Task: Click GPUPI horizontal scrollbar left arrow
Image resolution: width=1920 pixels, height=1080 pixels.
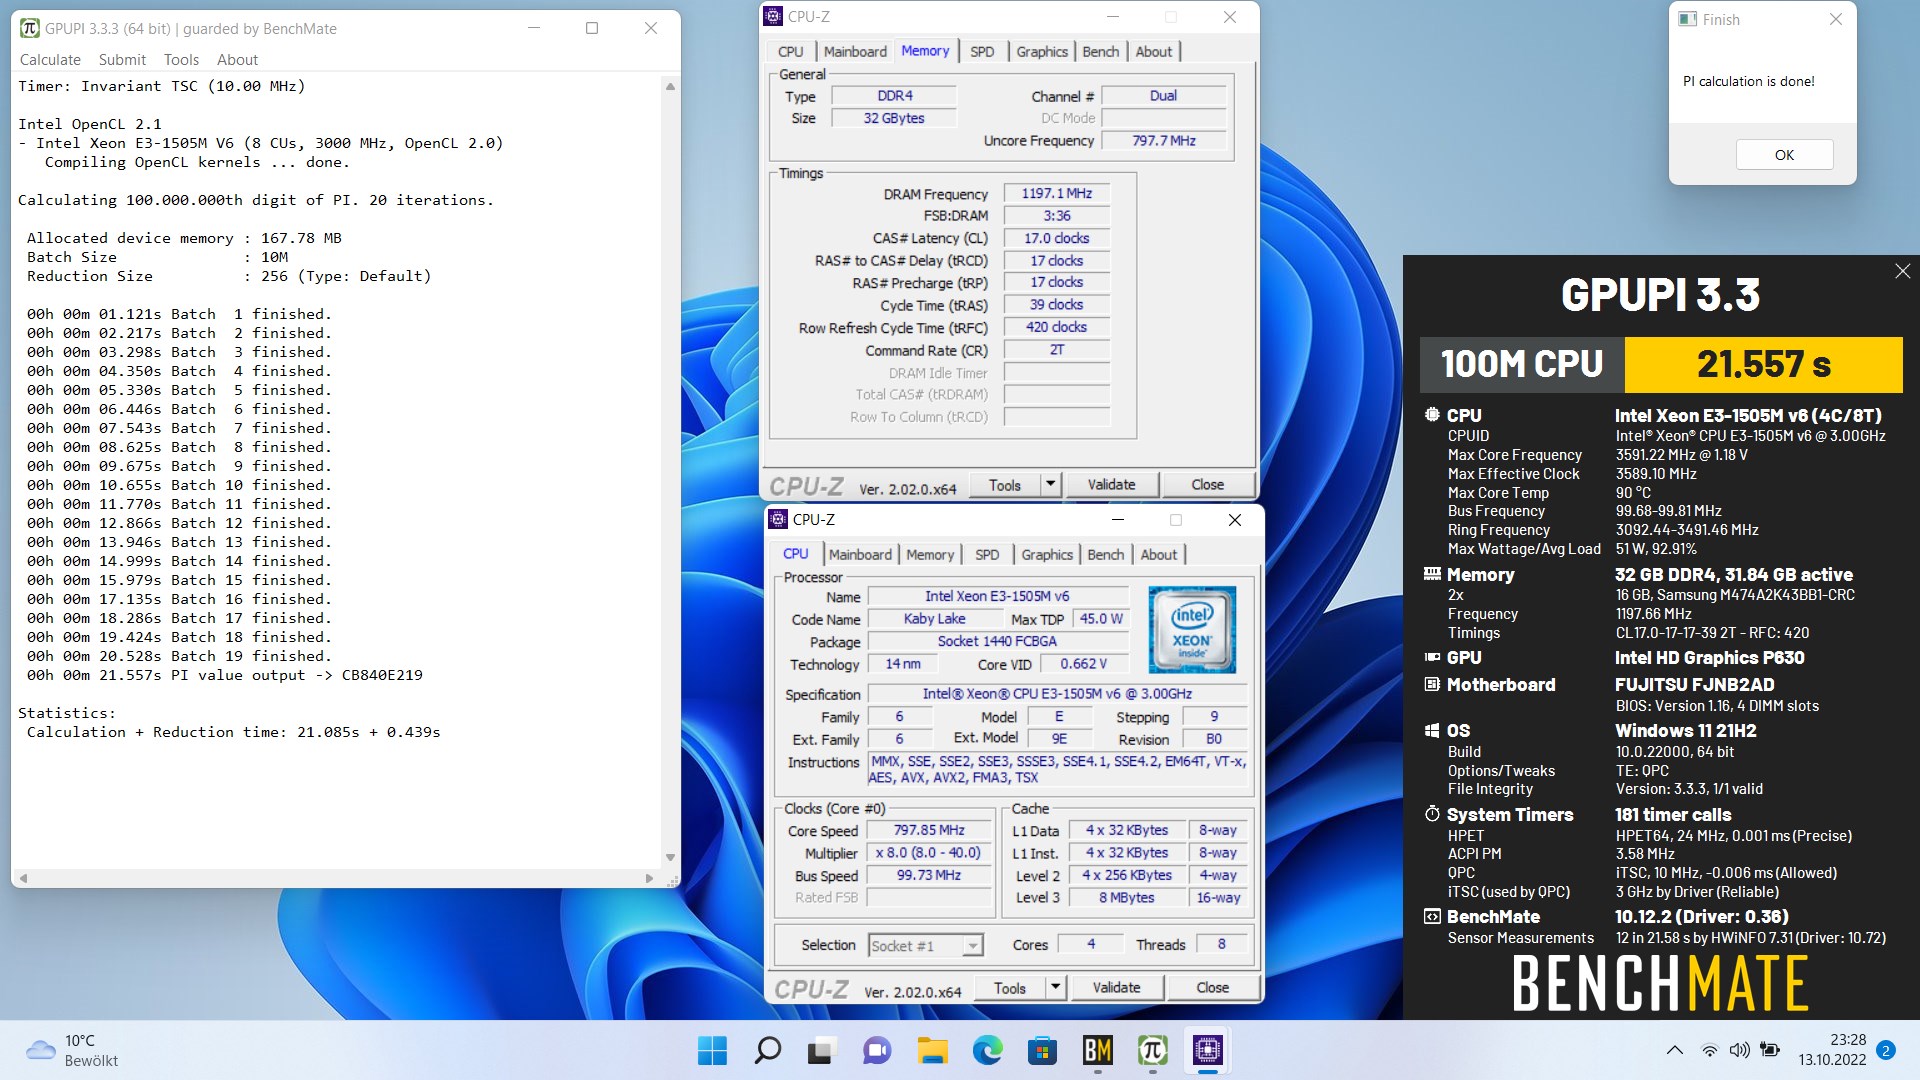Action: [23, 878]
